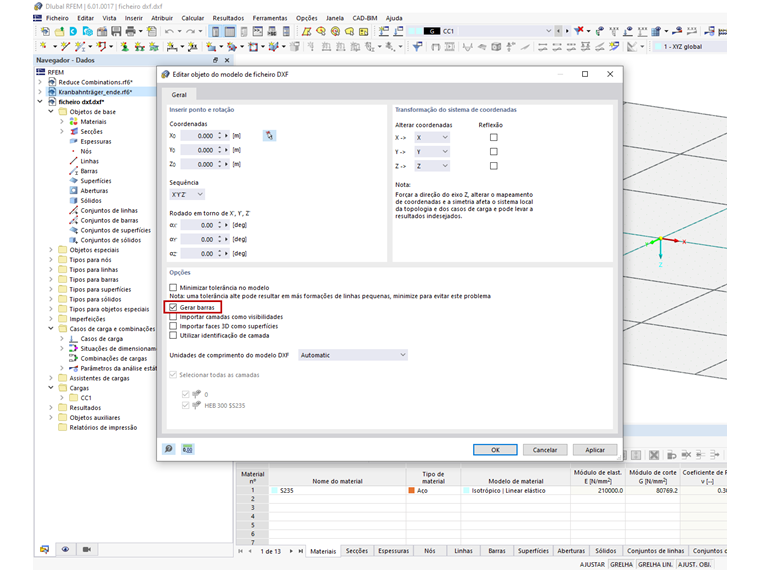Select the Geral tab in dialog

click(179, 95)
